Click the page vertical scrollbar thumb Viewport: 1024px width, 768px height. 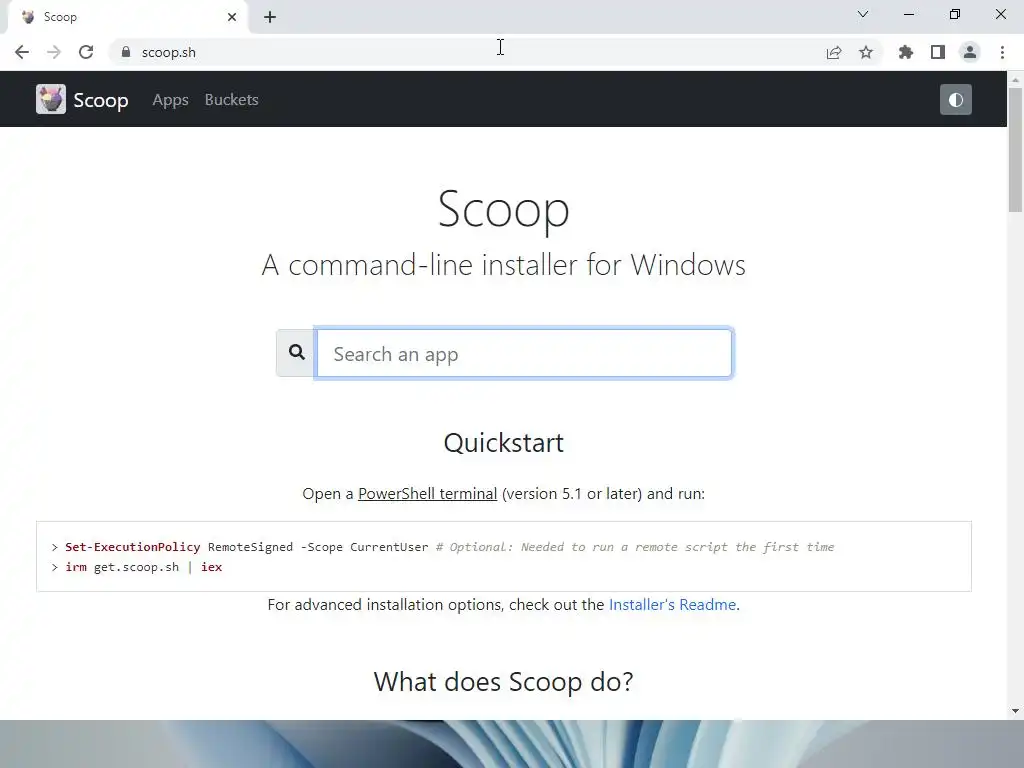pyautogui.click(x=1015, y=150)
